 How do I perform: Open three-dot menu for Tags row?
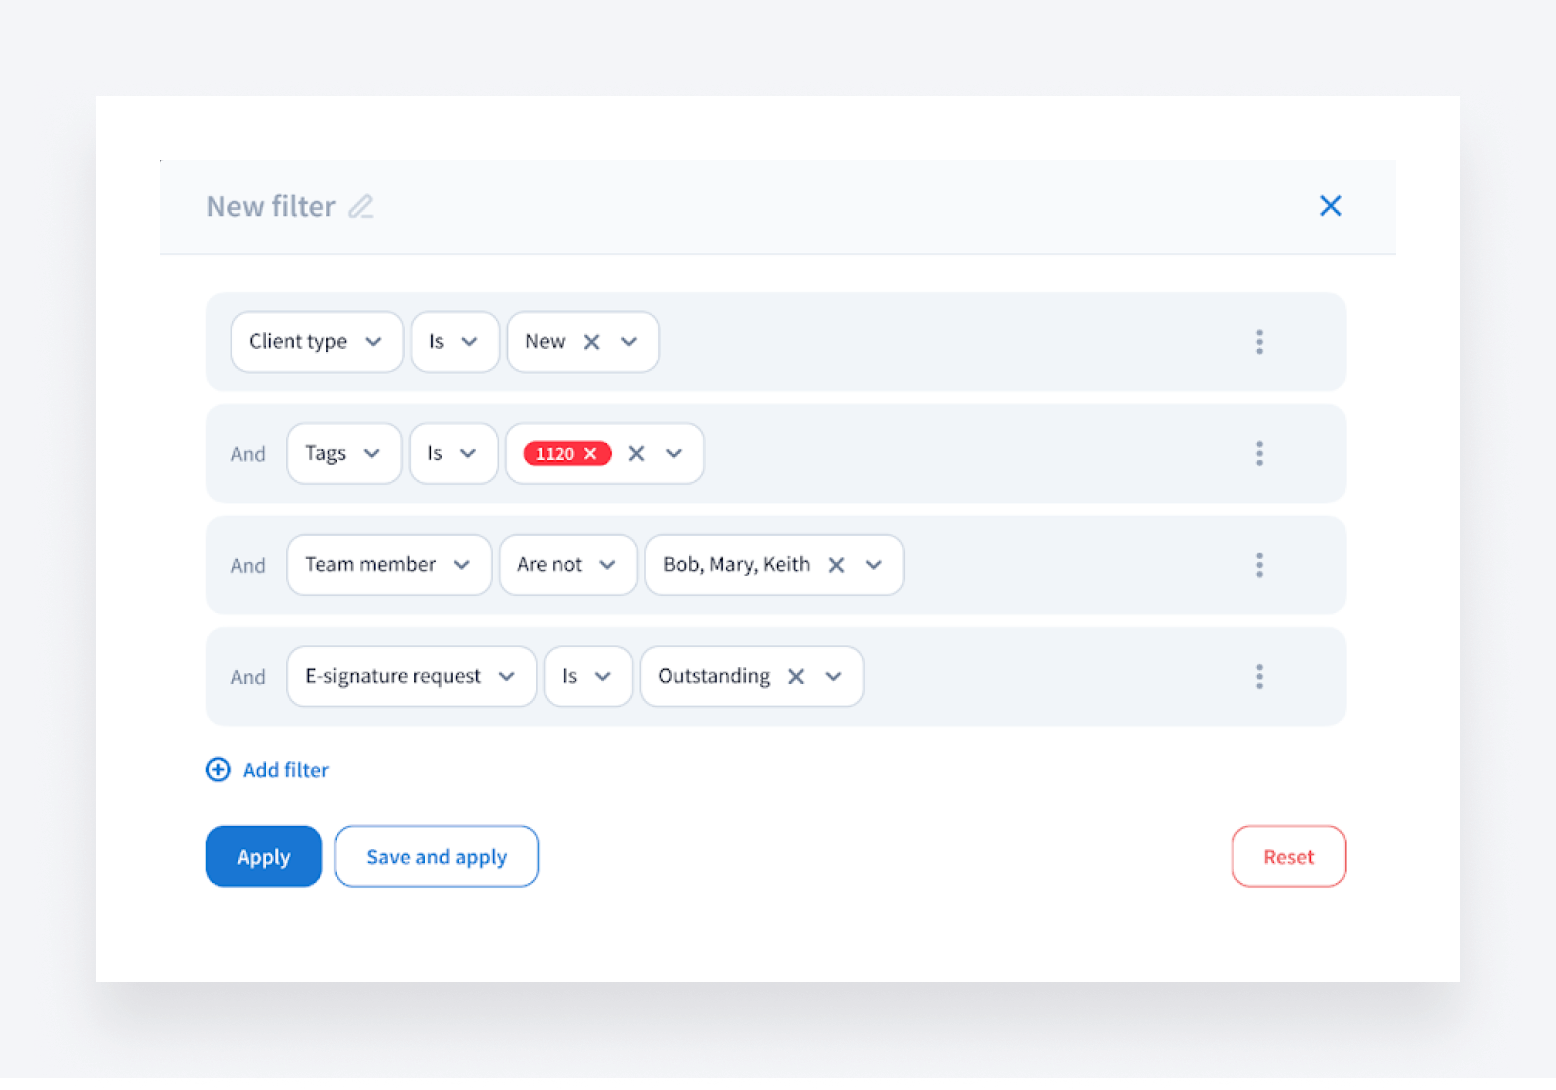[1259, 454]
